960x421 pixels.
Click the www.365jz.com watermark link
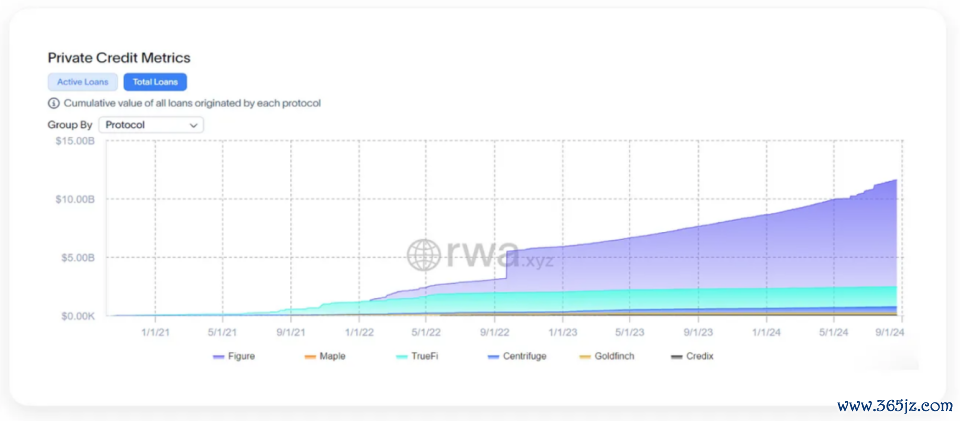(x=894, y=405)
